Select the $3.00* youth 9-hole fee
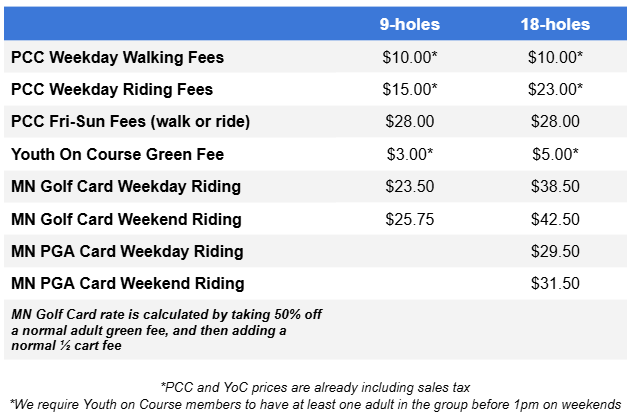Screen dimensions: 634x416 (x=410, y=154)
